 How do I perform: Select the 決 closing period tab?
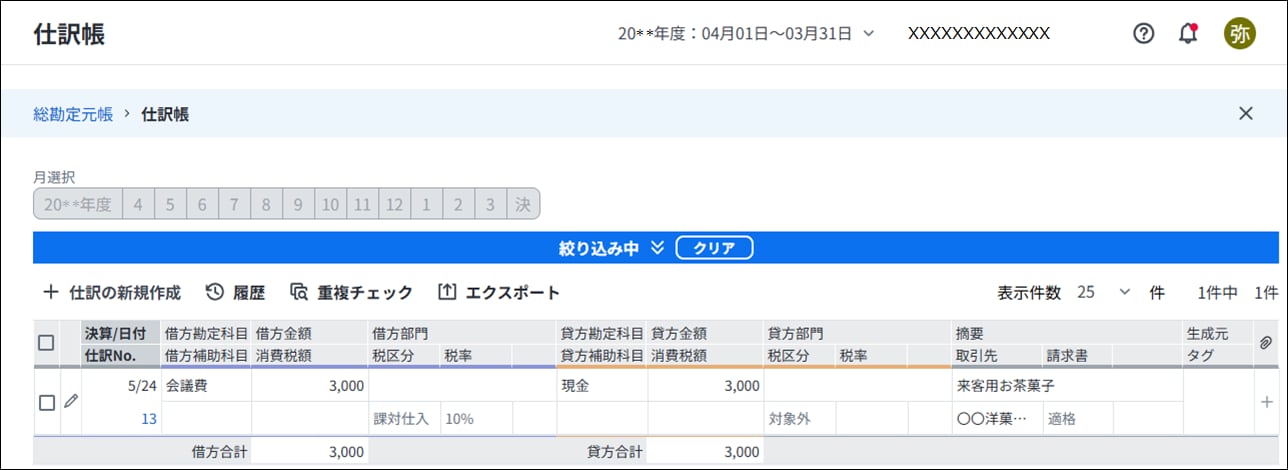tap(522, 204)
